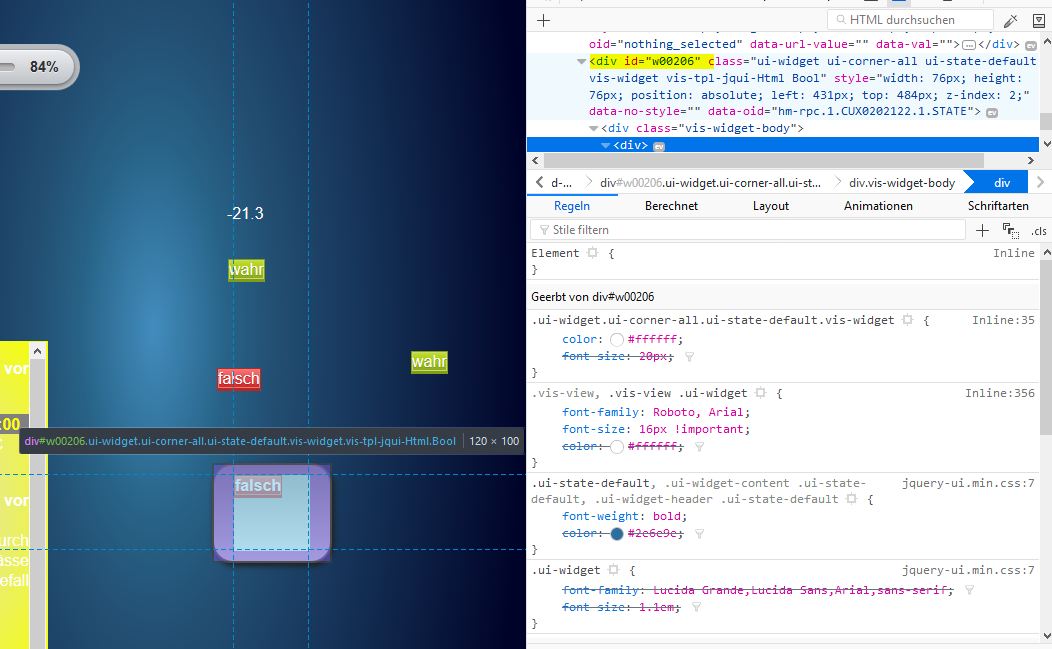
Task: Click the add new CSS rule plus
Action: point(983,230)
